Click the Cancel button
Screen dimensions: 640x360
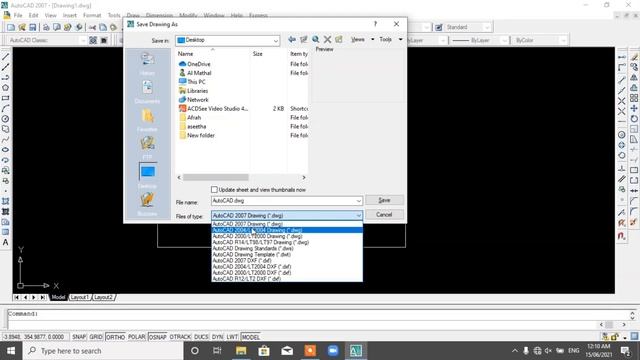click(x=384, y=215)
